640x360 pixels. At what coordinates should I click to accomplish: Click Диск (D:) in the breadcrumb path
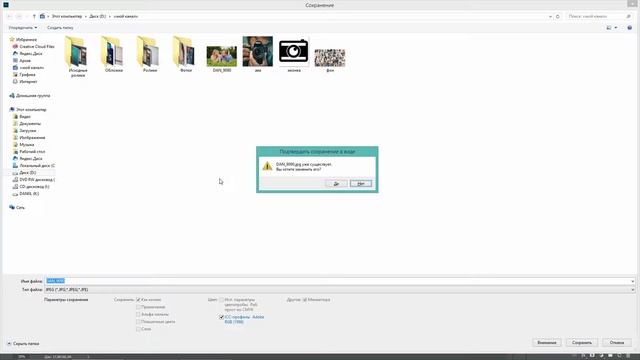(x=98, y=16)
